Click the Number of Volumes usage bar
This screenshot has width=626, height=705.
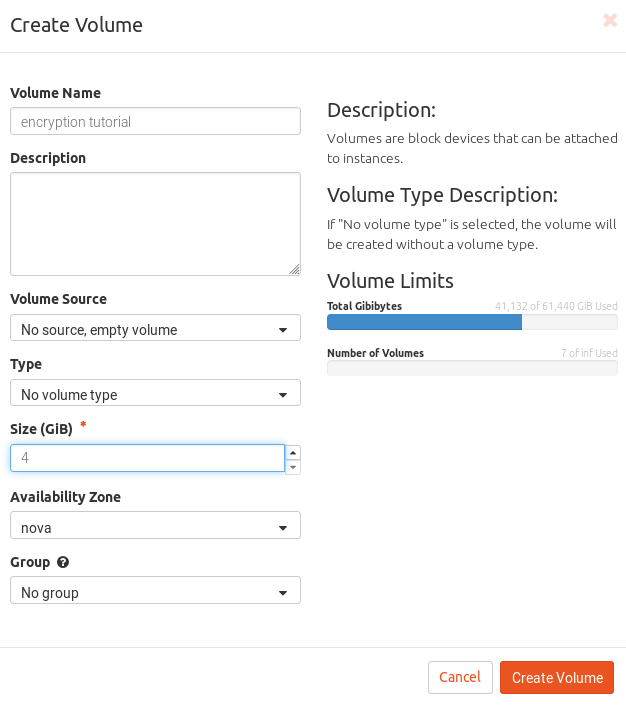(471, 369)
